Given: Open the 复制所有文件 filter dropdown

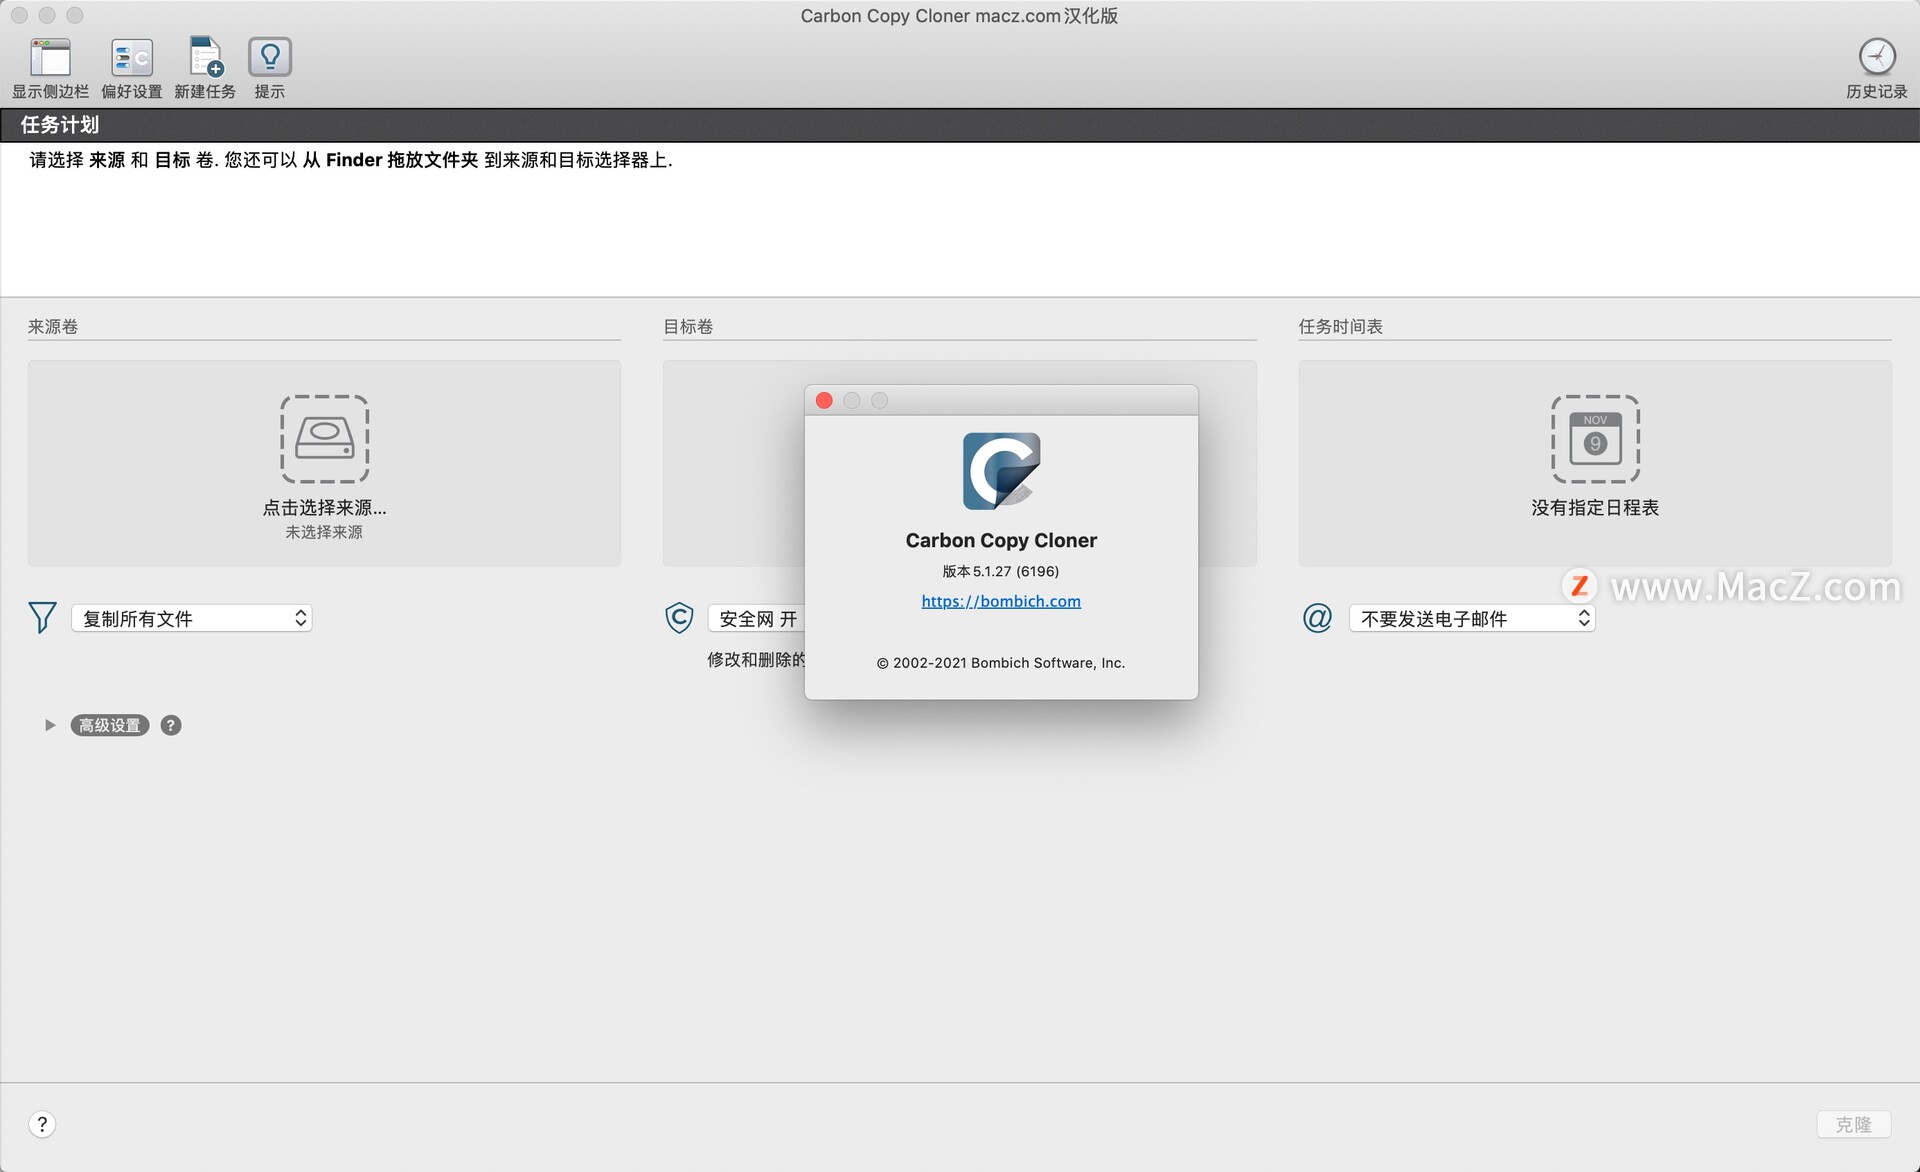Looking at the screenshot, I should coord(192,618).
